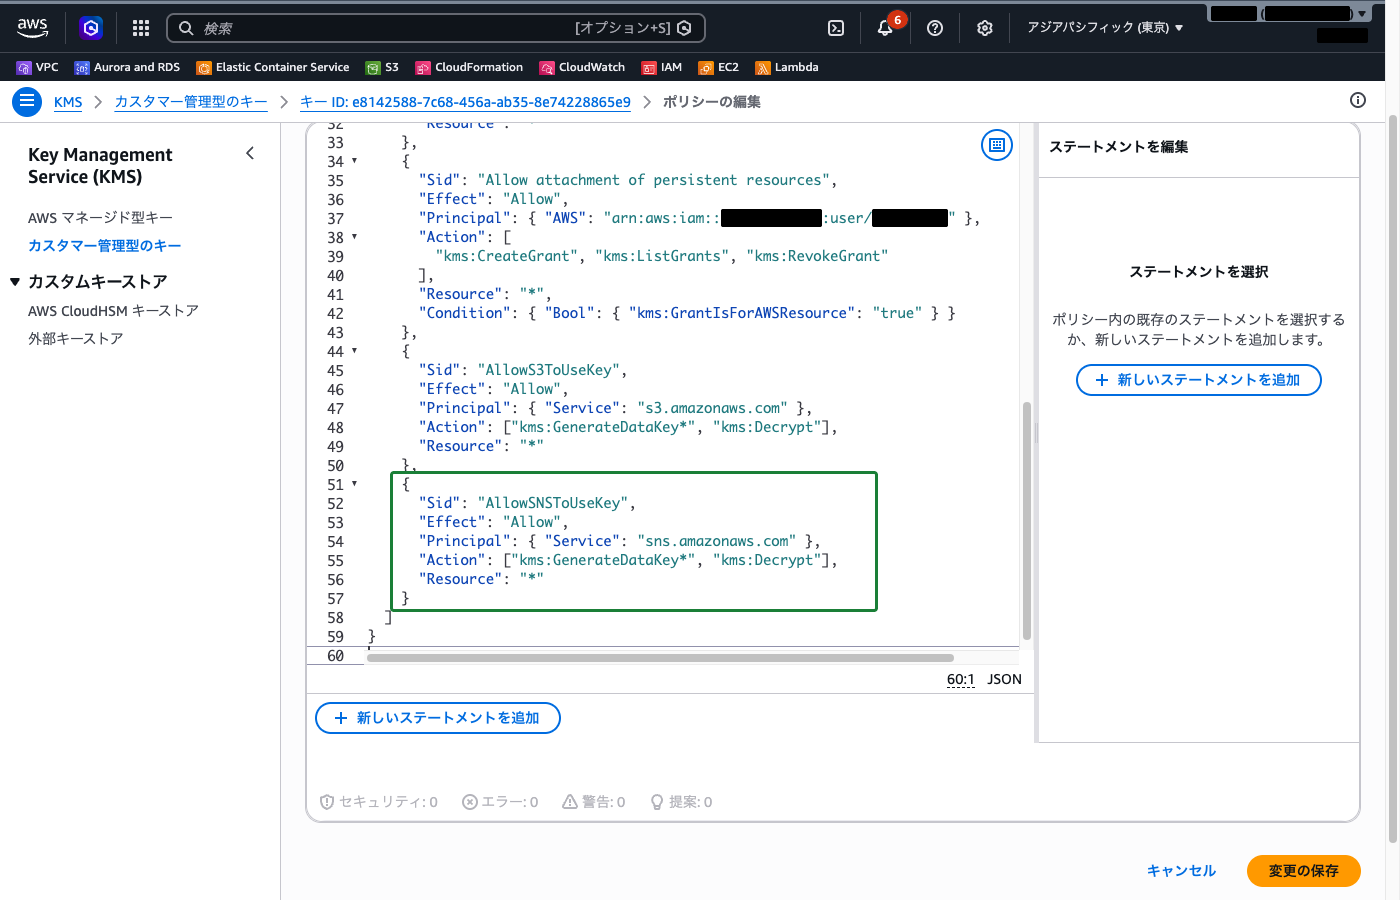
Task: Collapse the KMS side navigation panel
Action: (250, 153)
